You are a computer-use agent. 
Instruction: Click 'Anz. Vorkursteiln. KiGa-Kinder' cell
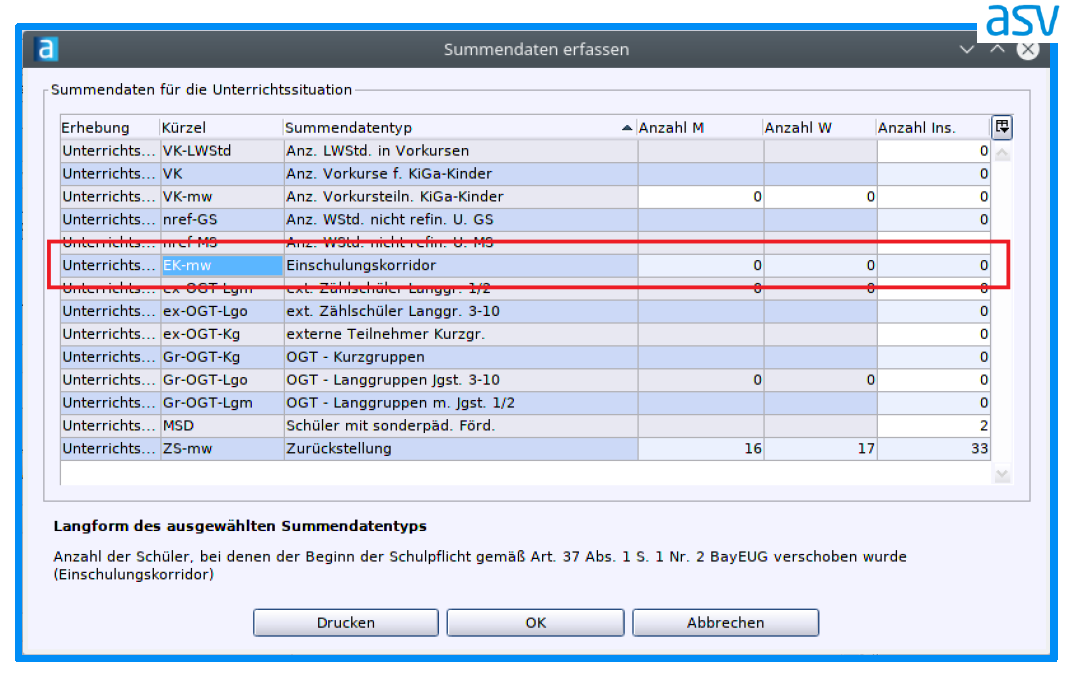[x=461, y=197]
